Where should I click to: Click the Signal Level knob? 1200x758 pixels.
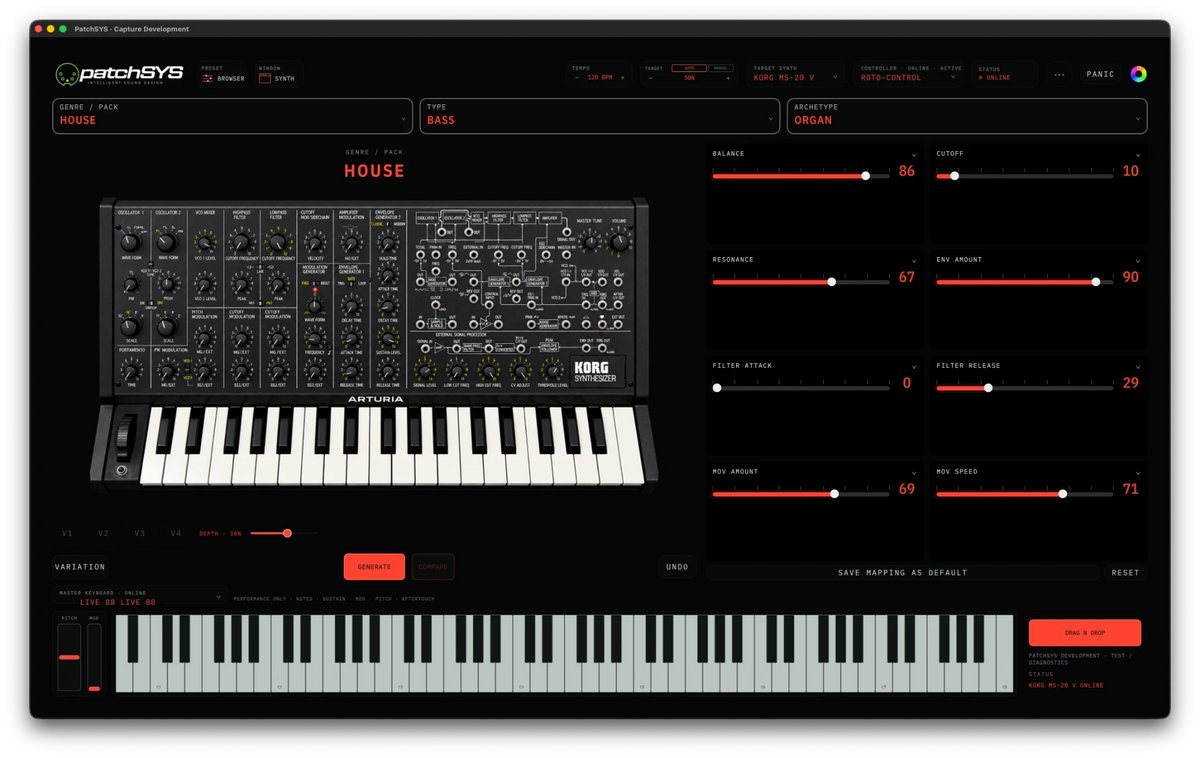(424, 370)
